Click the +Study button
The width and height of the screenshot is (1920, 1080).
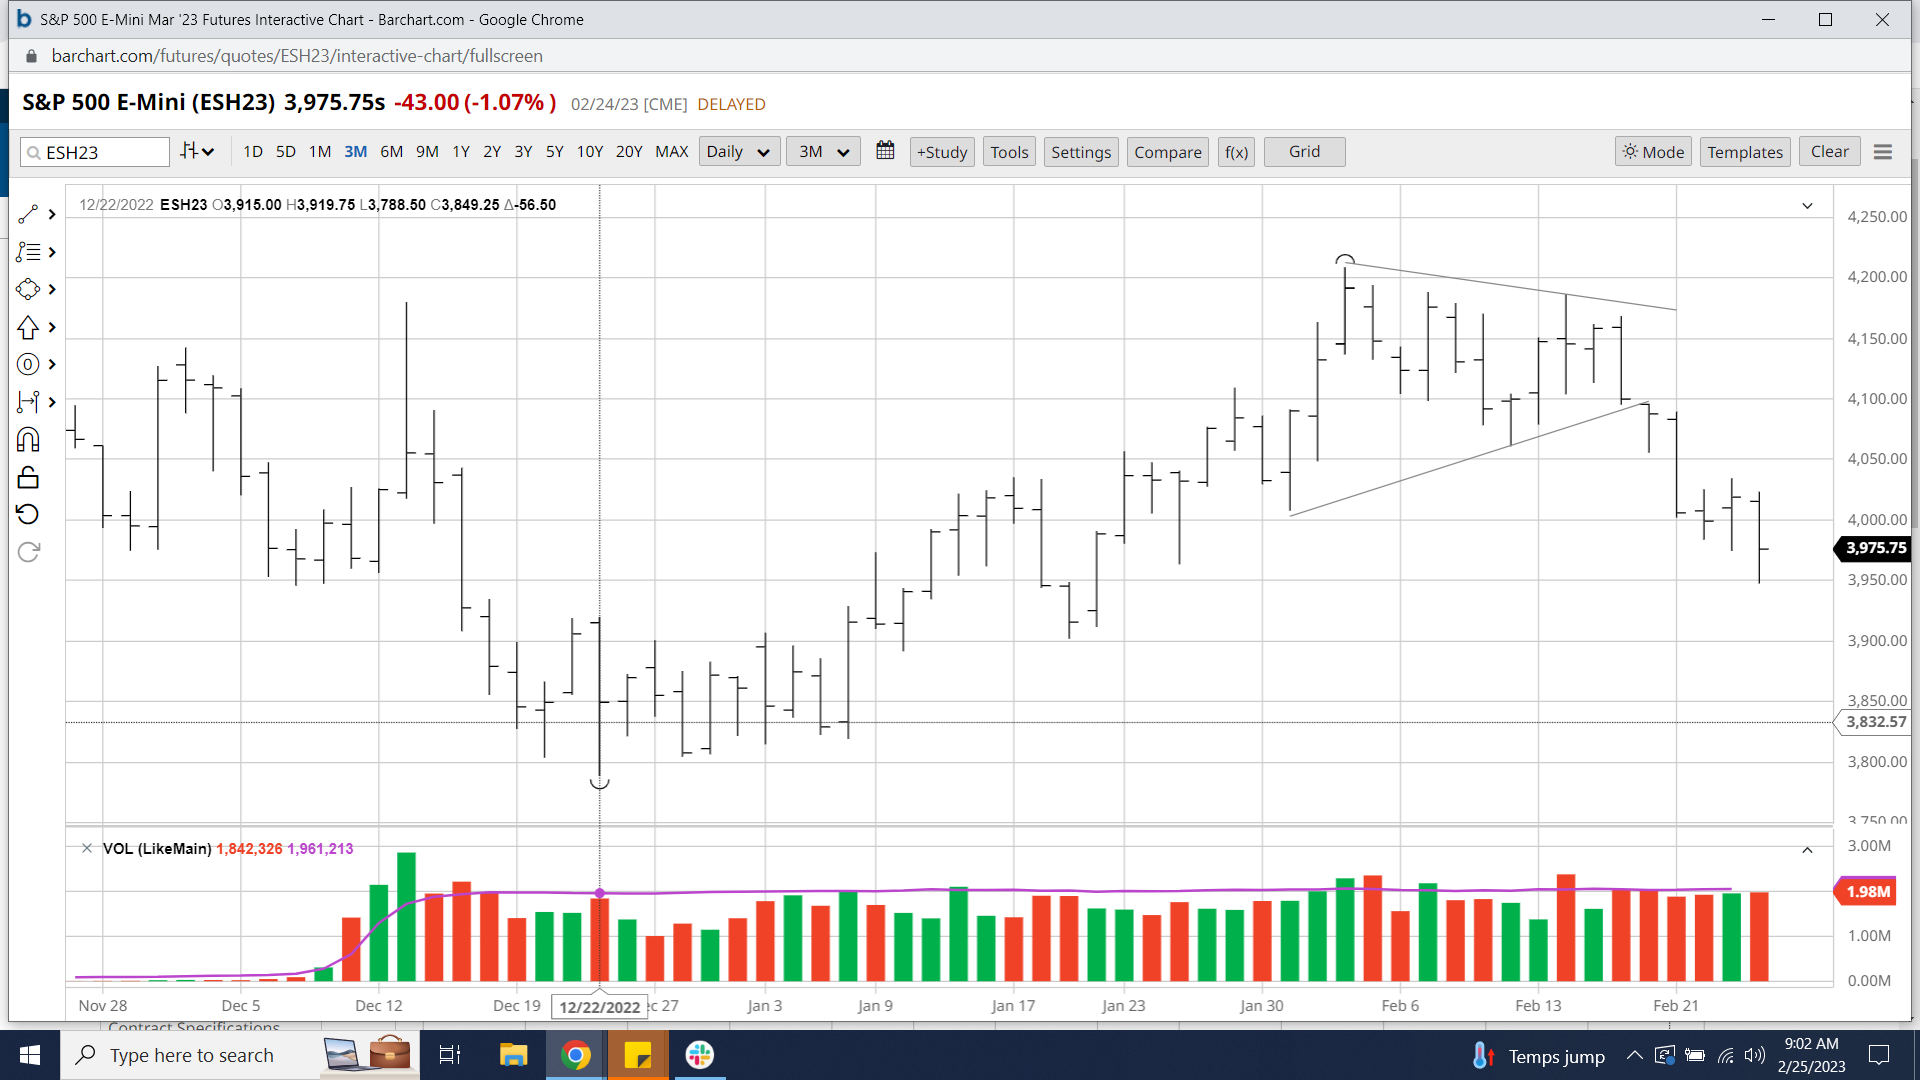(941, 152)
